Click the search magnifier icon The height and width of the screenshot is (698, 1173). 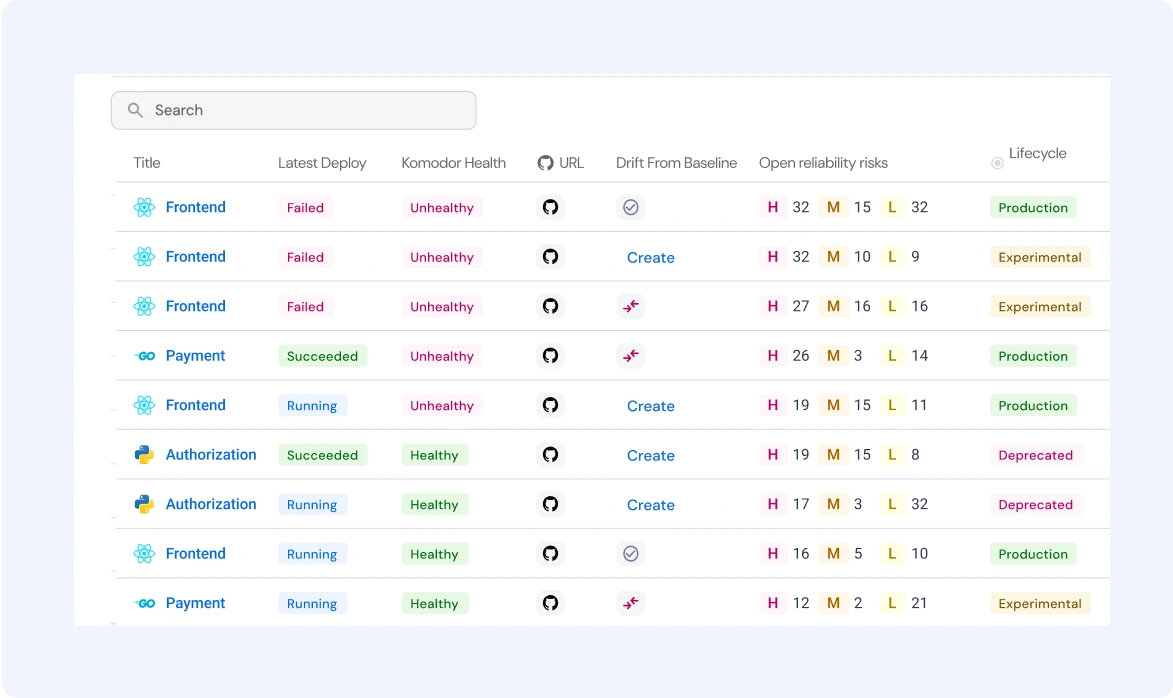[x=135, y=110]
